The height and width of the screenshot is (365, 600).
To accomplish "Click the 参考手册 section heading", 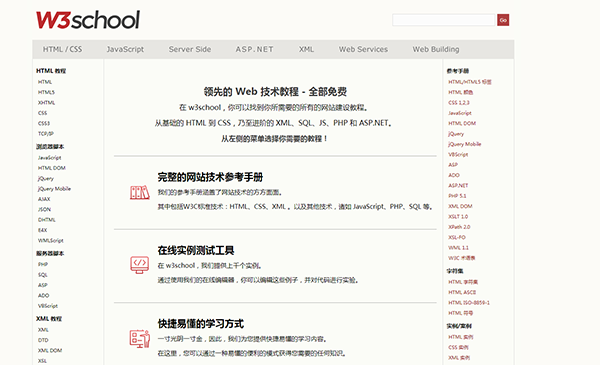I will [x=458, y=71].
